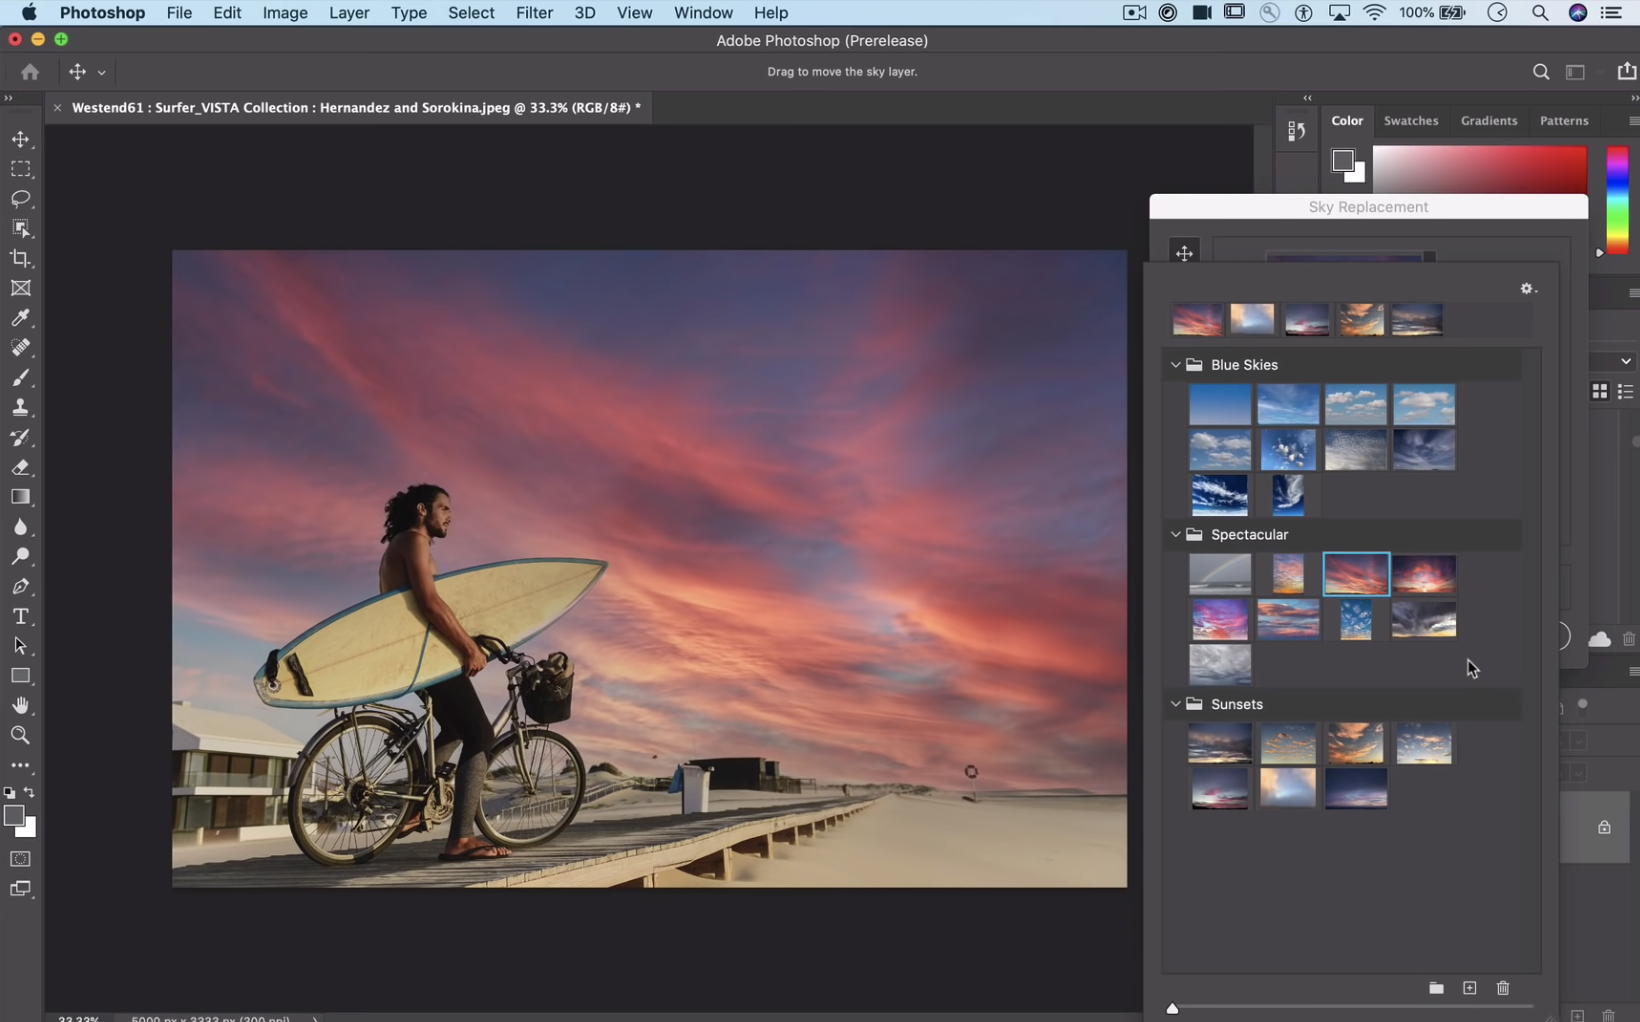Open the Filter menu
The height and width of the screenshot is (1022, 1640).
pos(534,13)
